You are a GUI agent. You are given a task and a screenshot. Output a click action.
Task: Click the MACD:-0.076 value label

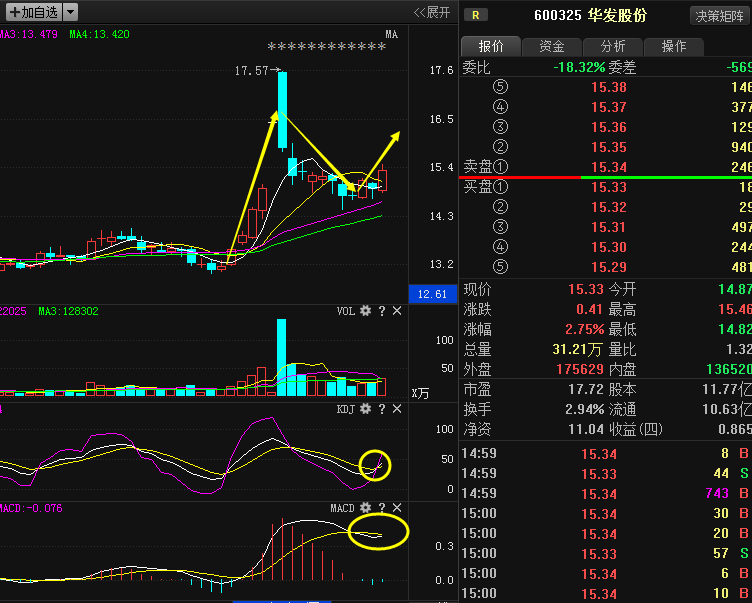click(31, 508)
